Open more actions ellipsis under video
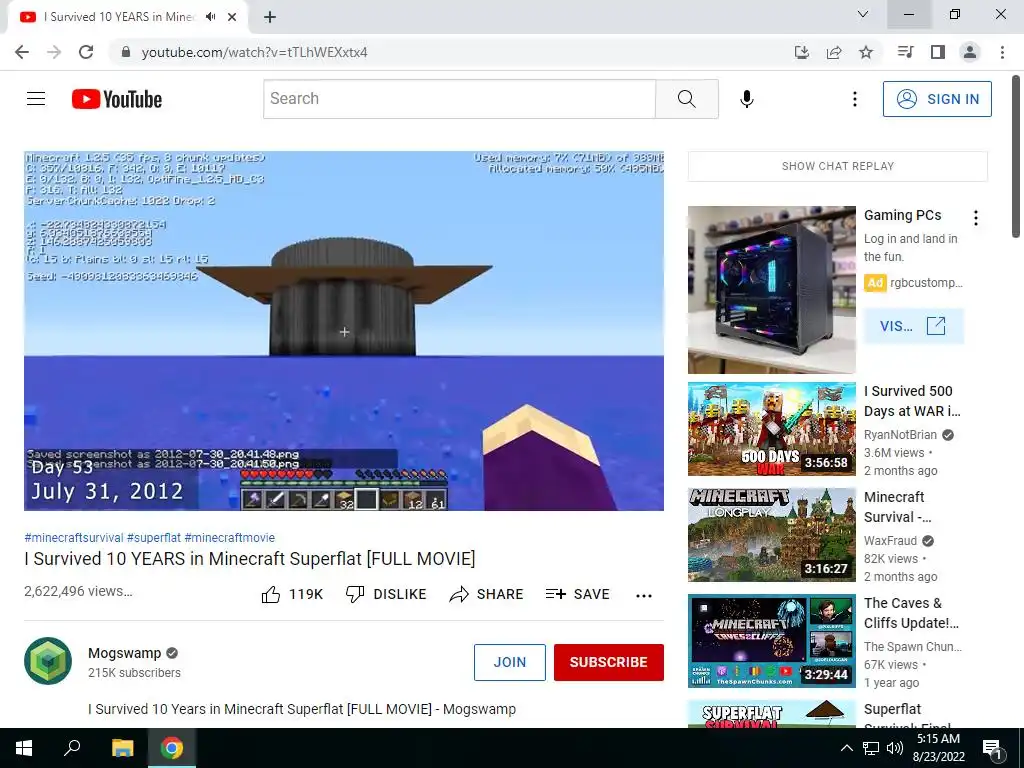The width and height of the screenshot is (1024, 768). click(x=644, y=595)
